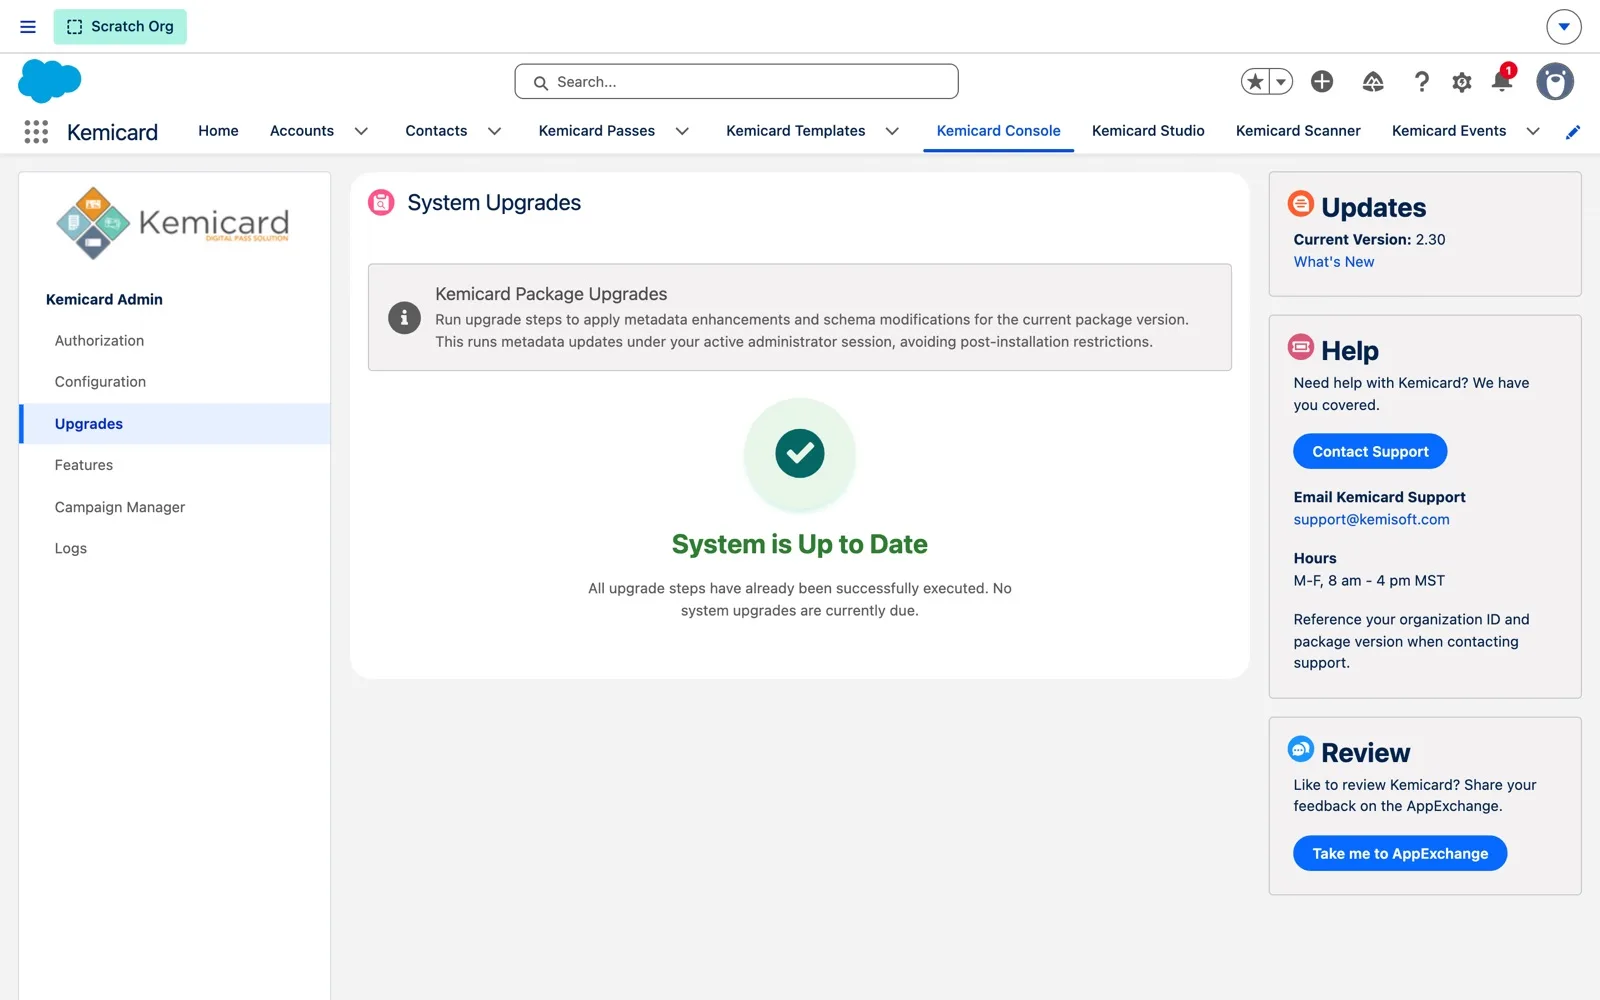Viewport: 1600px width, 1000px height.
Task: Open the Kemicard Scanner tab
Action: 1298,131
